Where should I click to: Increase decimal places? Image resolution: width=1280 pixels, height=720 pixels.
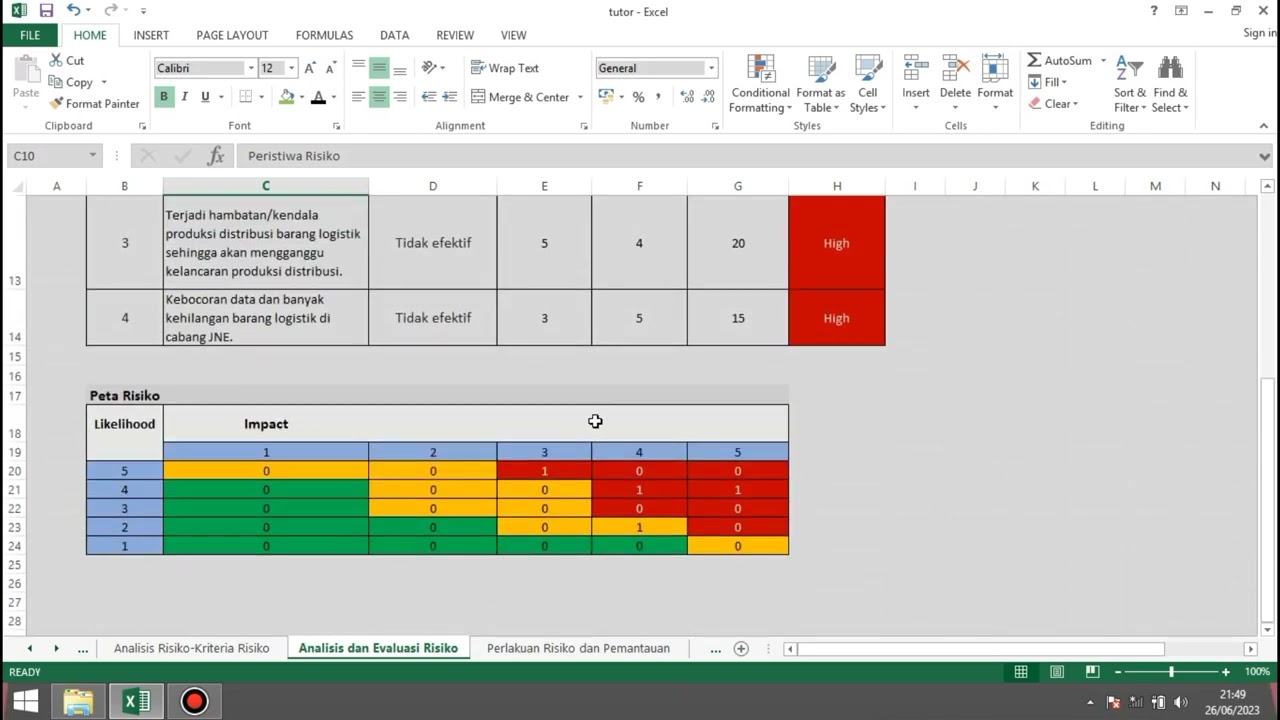[x=687, y=97]
